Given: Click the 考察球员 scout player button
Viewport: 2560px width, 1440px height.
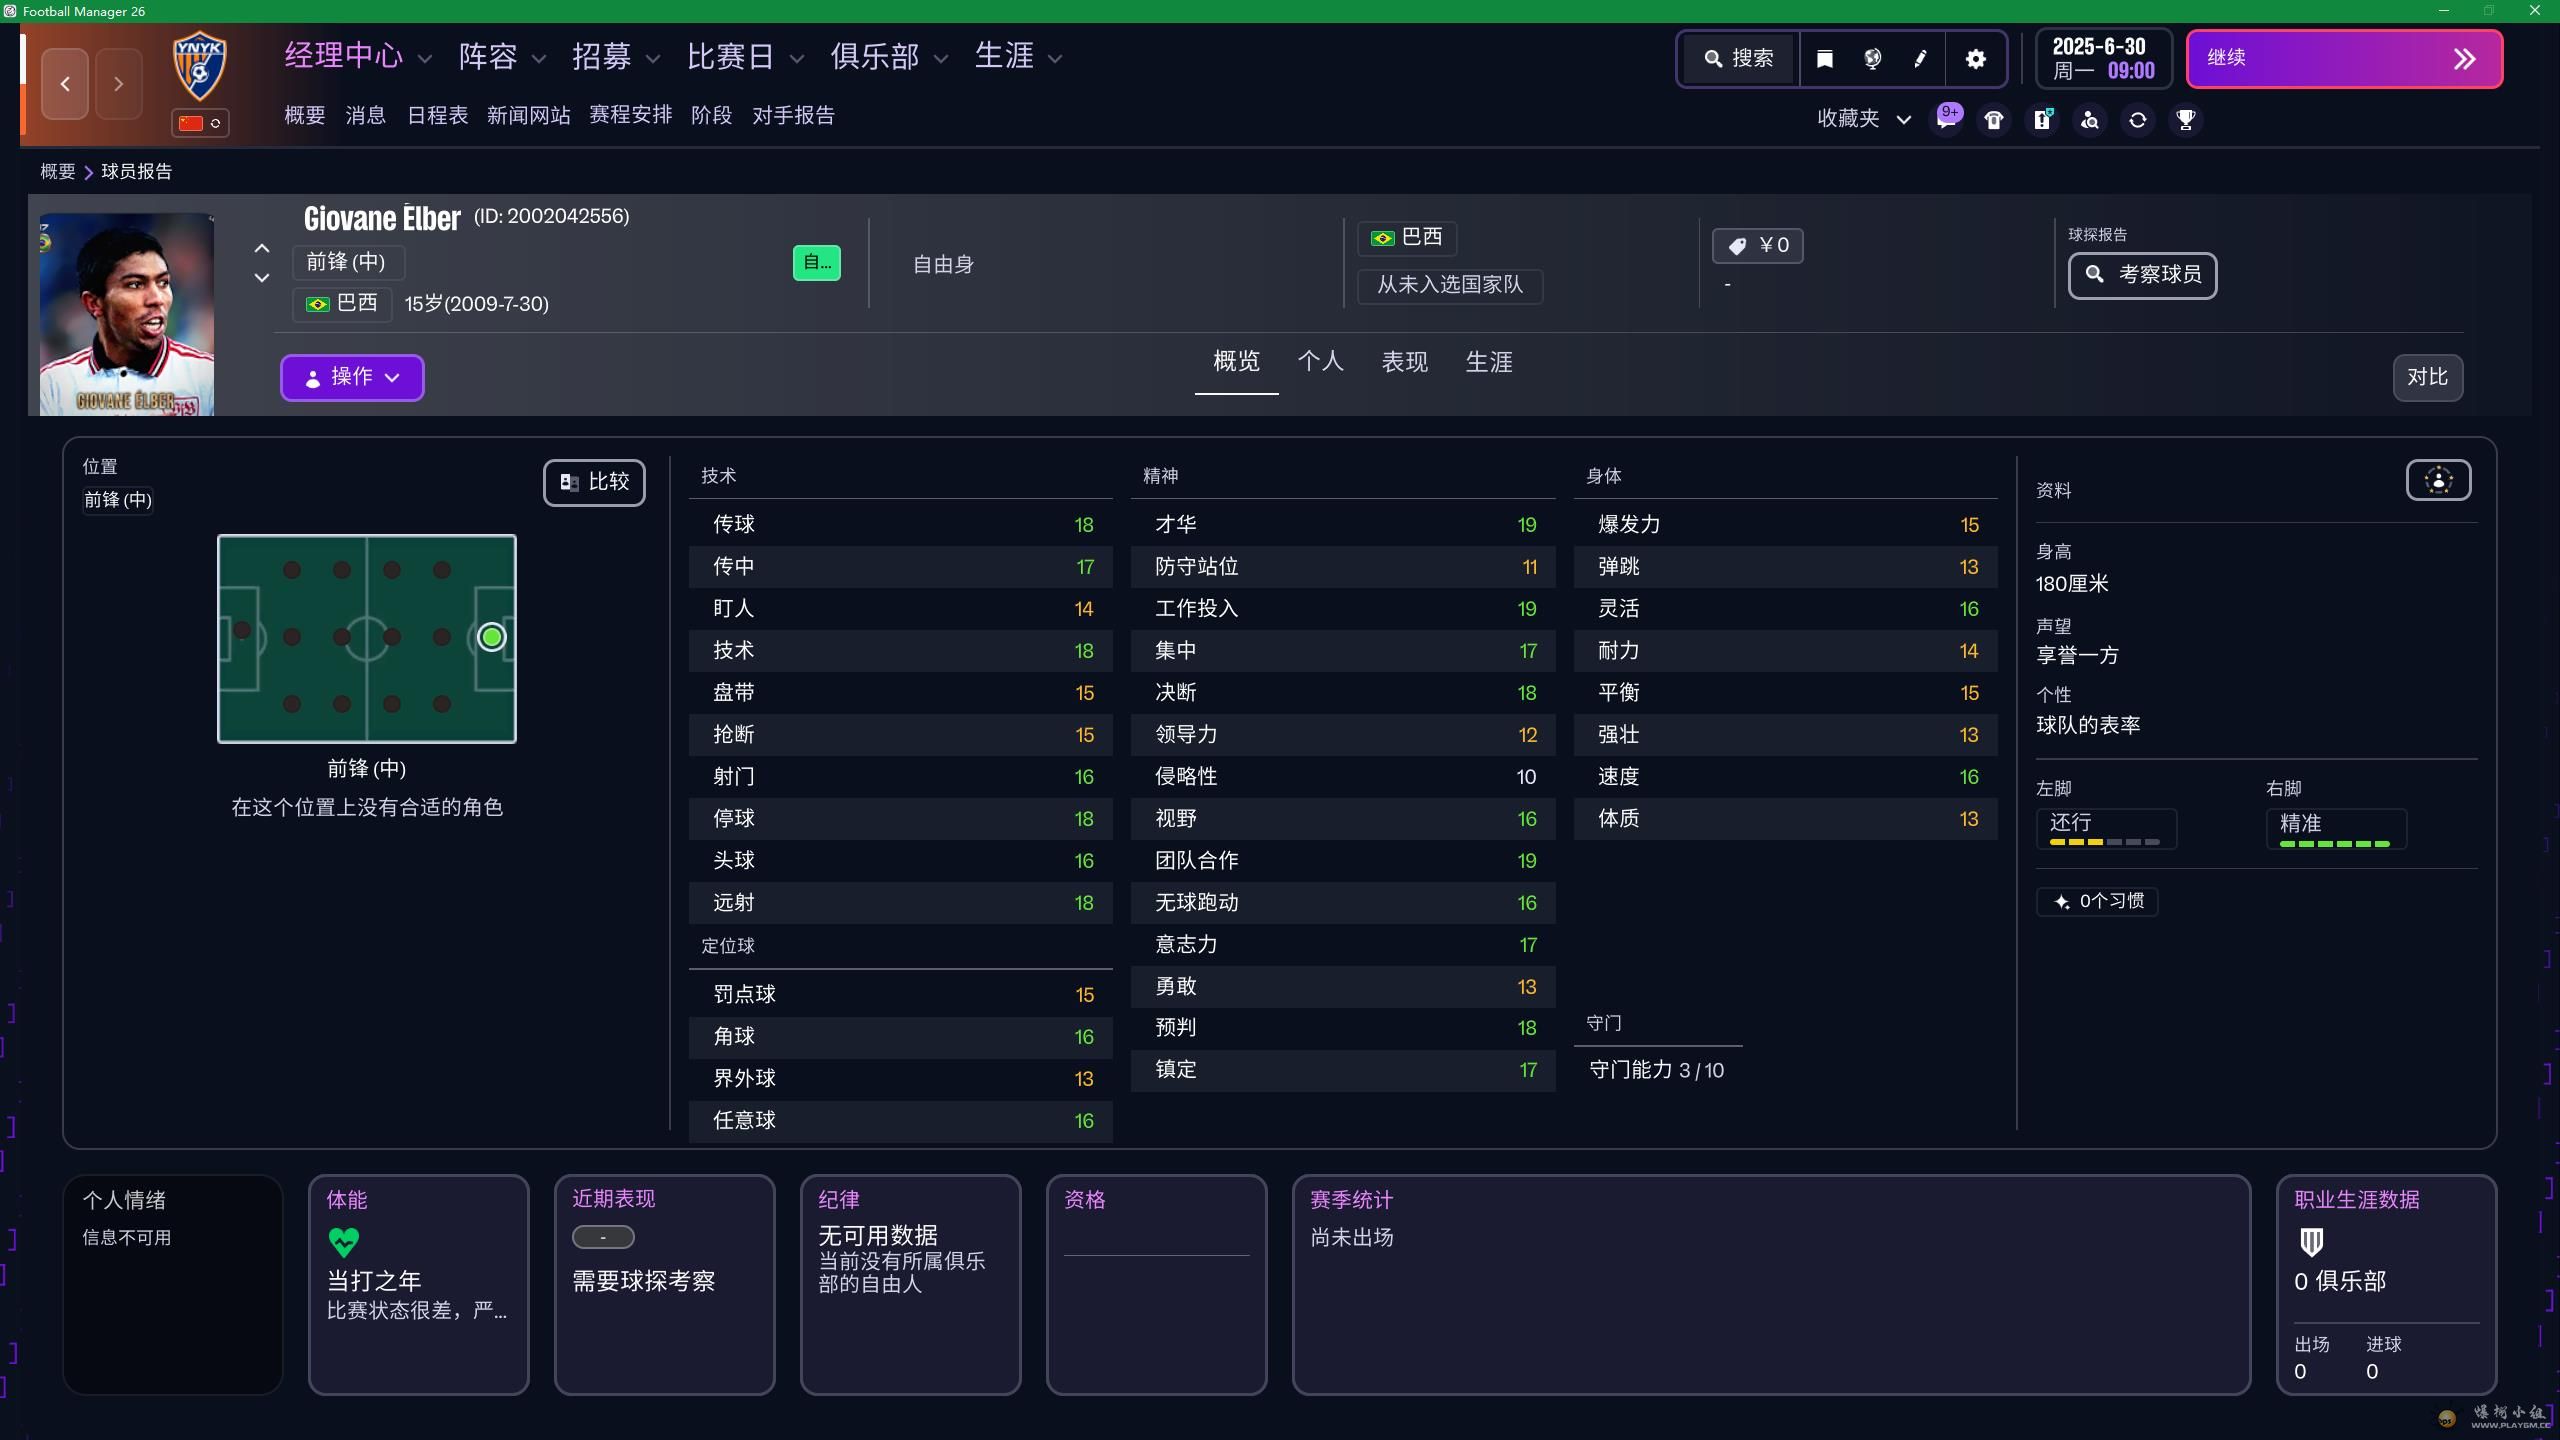Looking at the screenshot, I should 2142,275.
